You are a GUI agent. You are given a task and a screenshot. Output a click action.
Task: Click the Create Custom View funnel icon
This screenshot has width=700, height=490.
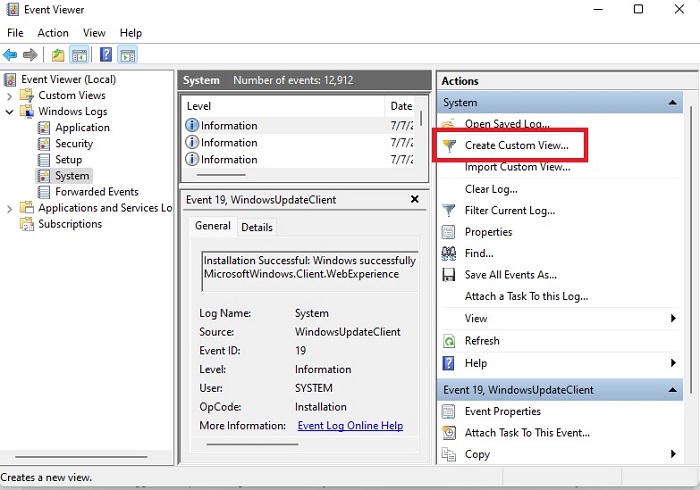(x=449, y=145)
